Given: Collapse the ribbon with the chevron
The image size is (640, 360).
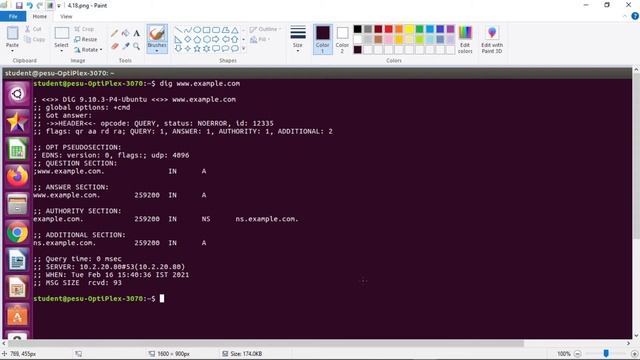Looking at the screenshot, I should [x=625, y=16].
